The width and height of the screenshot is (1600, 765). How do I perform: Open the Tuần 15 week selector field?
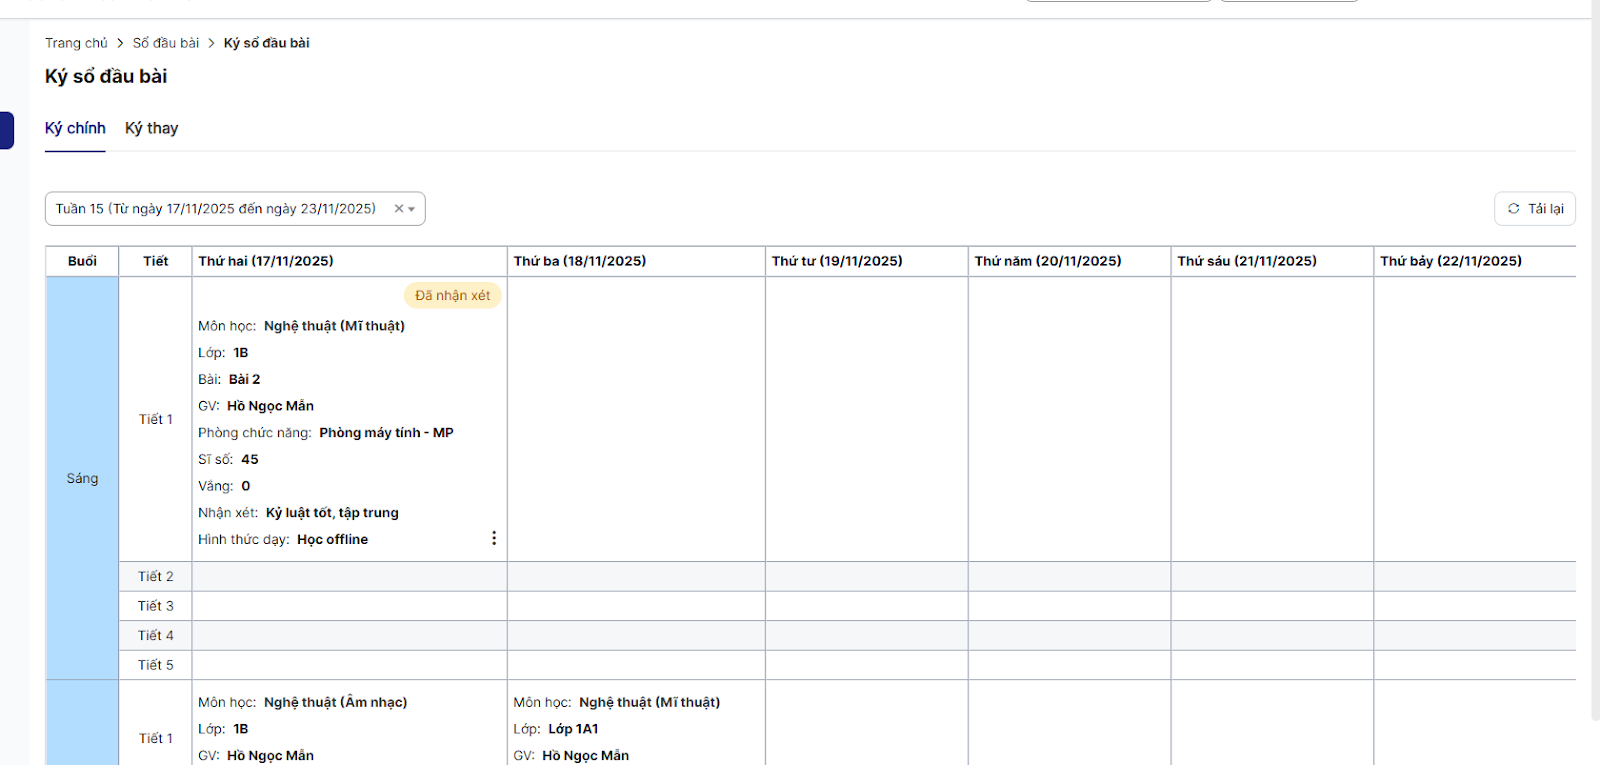point(216,209)
